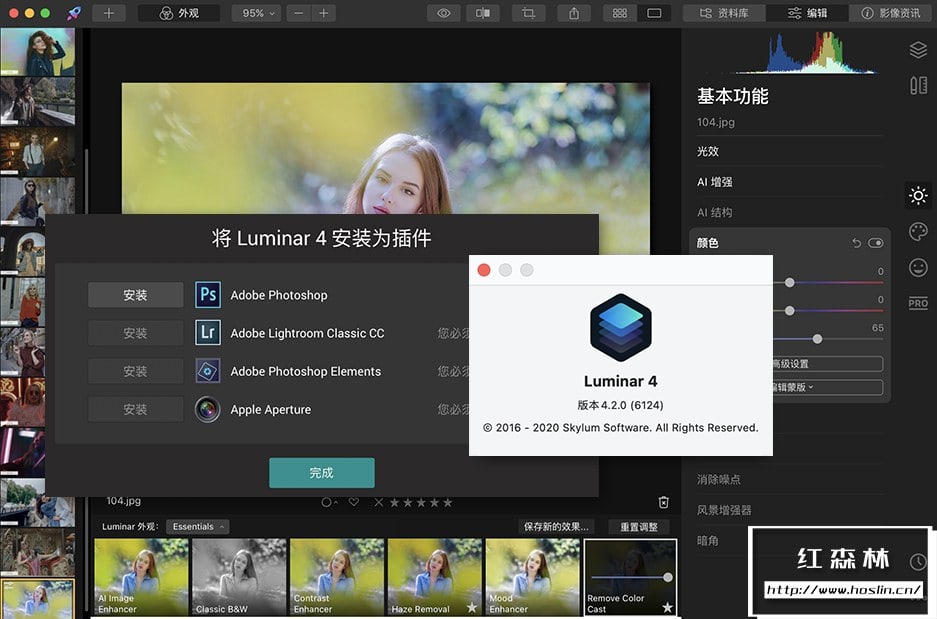Select the Creative palette icon
Screen dimensions: 937x619
pyautogui.click(x=918, y=231)
